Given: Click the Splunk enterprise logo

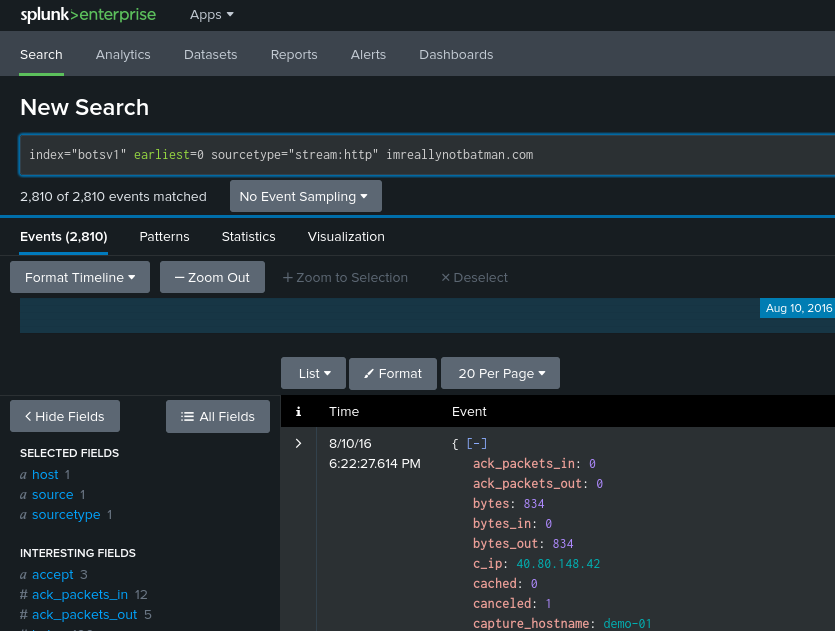Looking at the screenshot, I should click(x=88, y=15).
